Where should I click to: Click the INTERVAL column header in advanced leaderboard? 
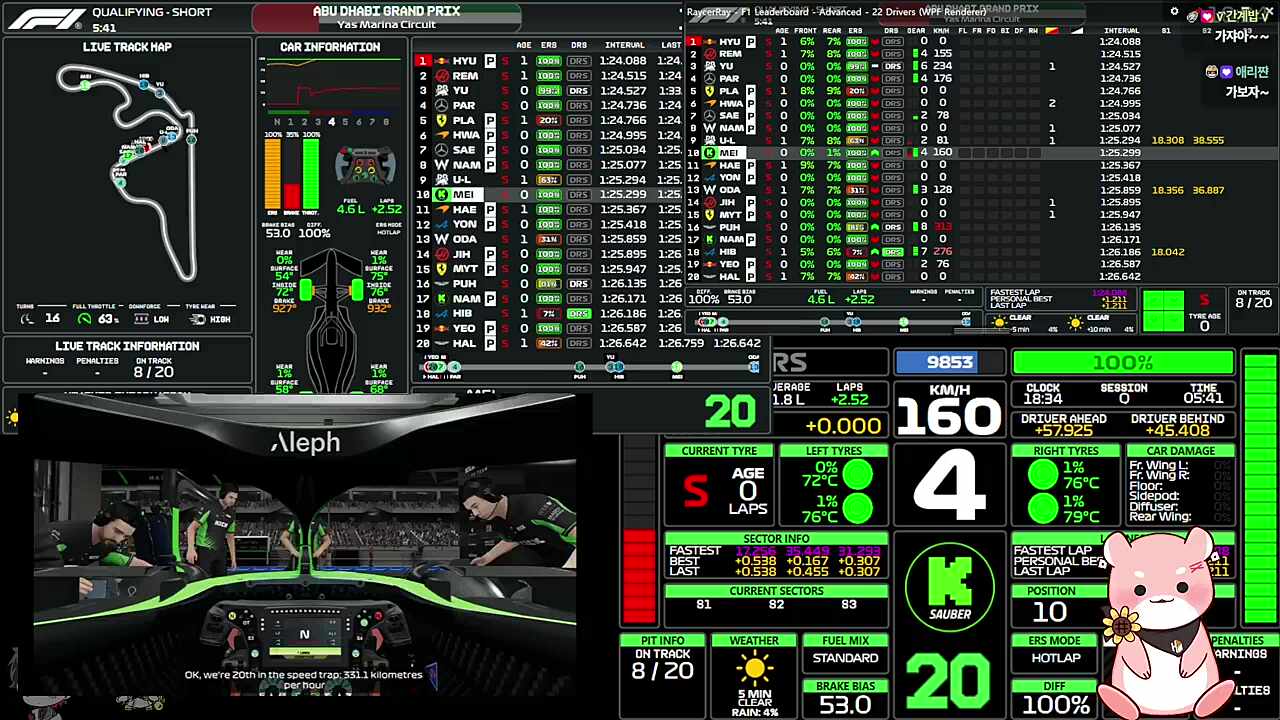pos(1121,31)
